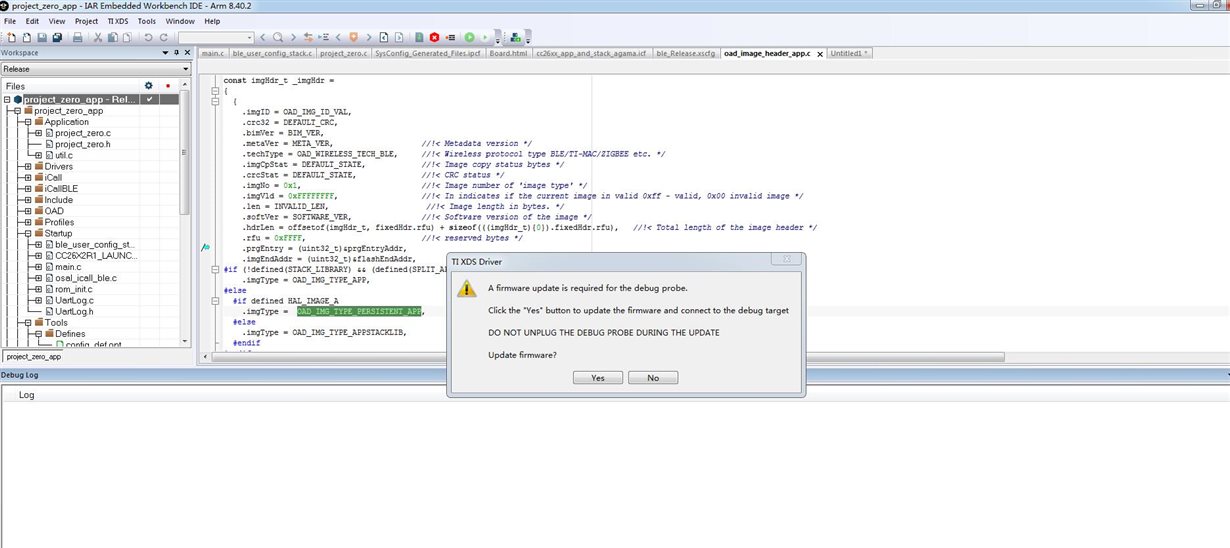This screenshot has height=548, width=1230.
Task: Expand the OAD folder
Action: click(x=29, y=211)
